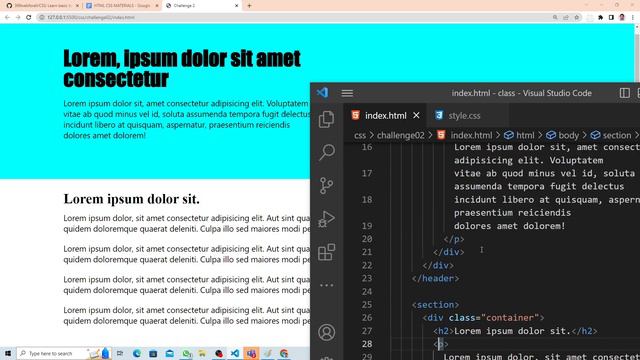This screenshot has height=360, width=640.
Task: Close the HTML CSS MATERIALS browser tab
Action: (157, 6)
